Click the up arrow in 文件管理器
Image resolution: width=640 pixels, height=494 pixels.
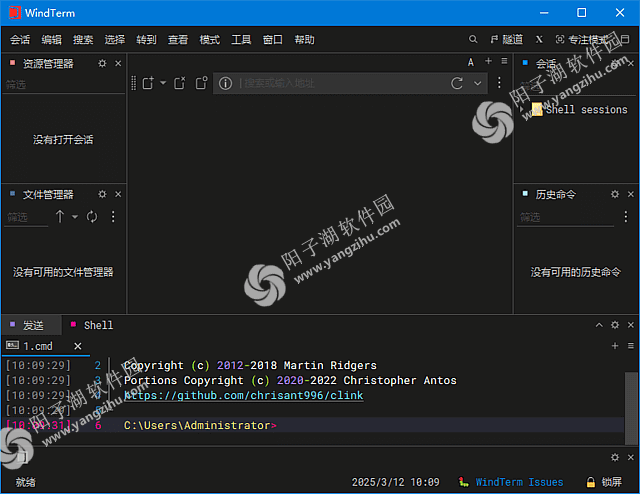60,216
